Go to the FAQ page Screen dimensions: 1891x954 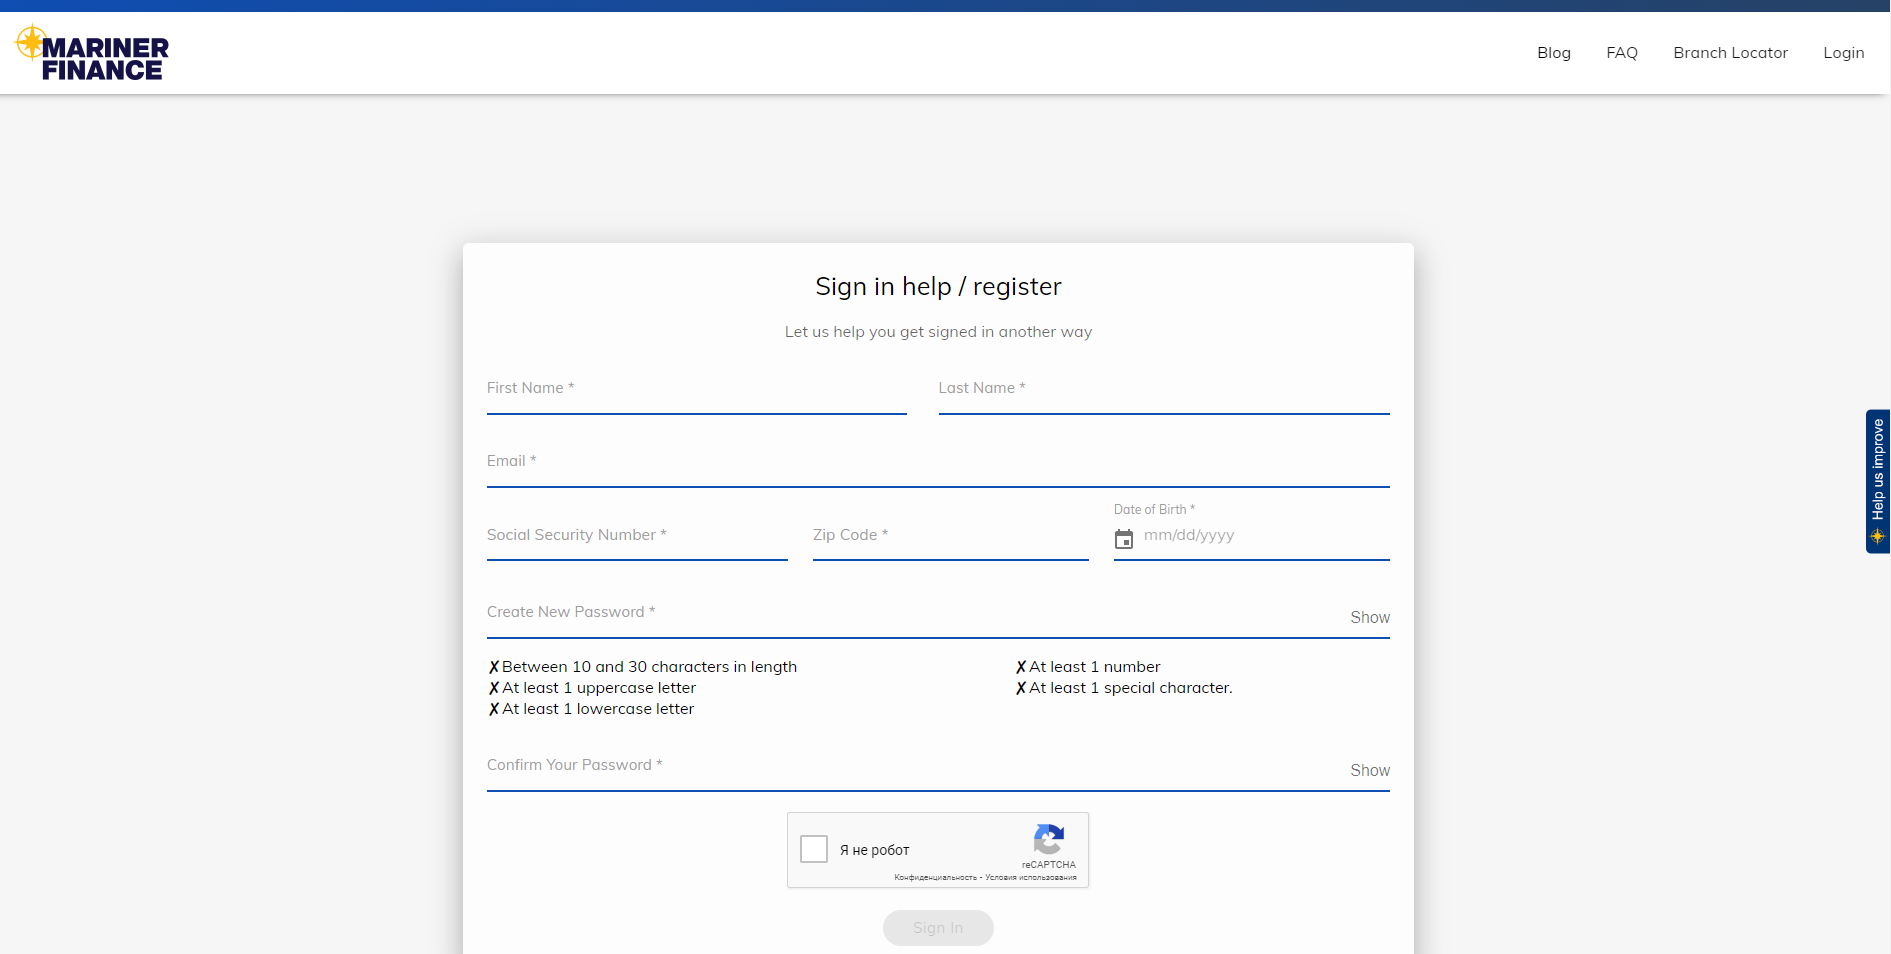coord(1621,53)
